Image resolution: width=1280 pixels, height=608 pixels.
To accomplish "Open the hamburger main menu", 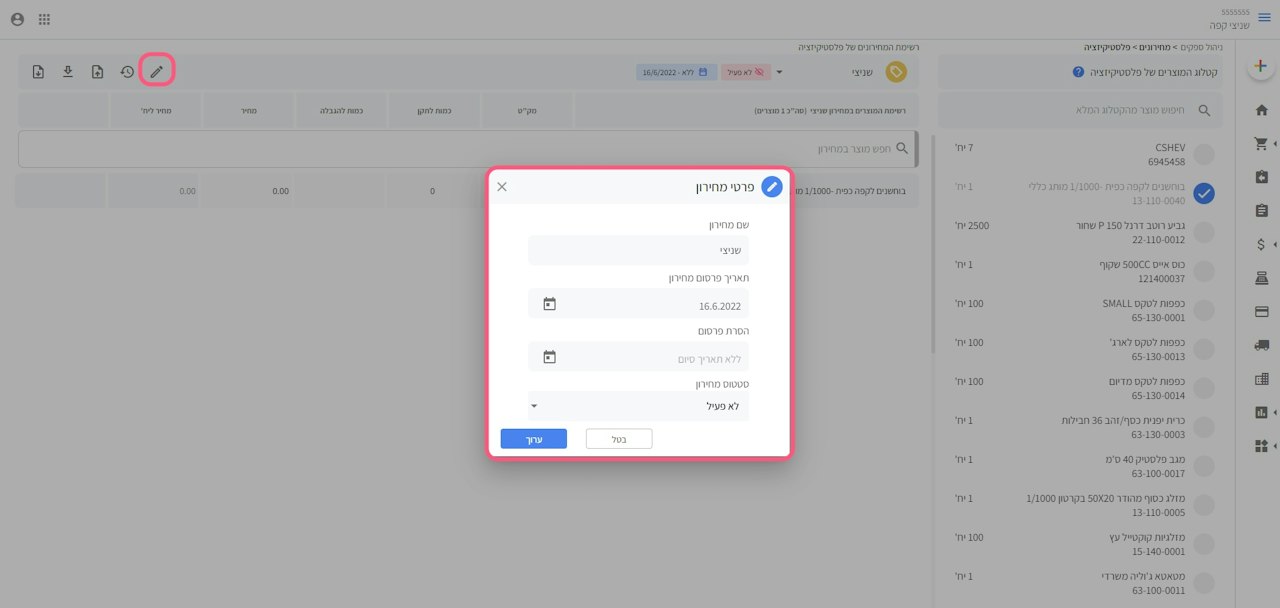I will pyautogui.click(x=1264, y=18).
